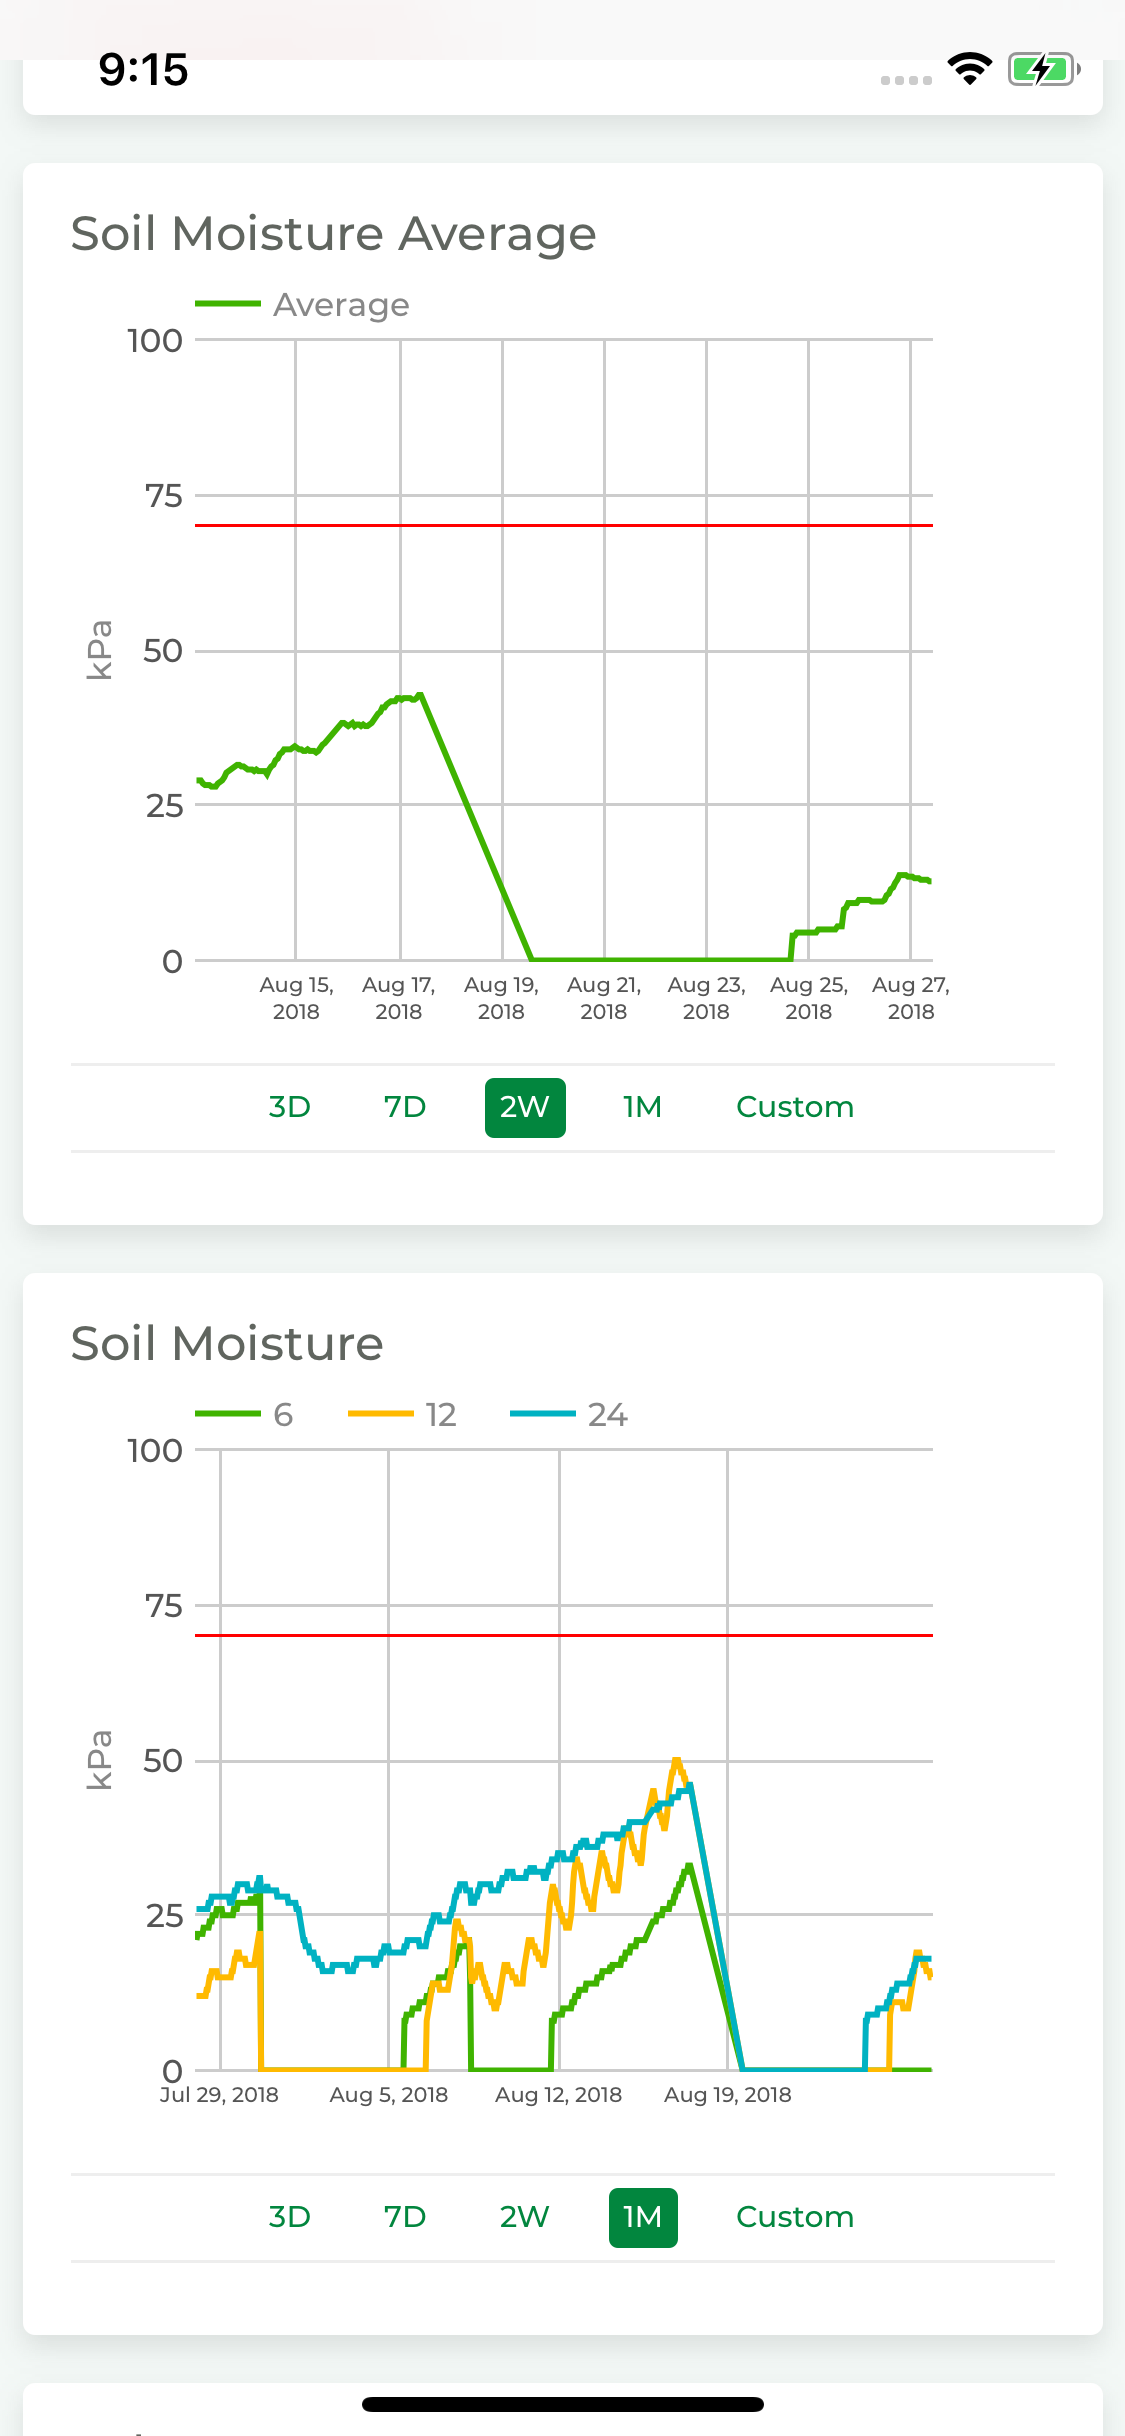Toggle the 12 depth series legend
1125x2436 pixels.
[402, 1414]
